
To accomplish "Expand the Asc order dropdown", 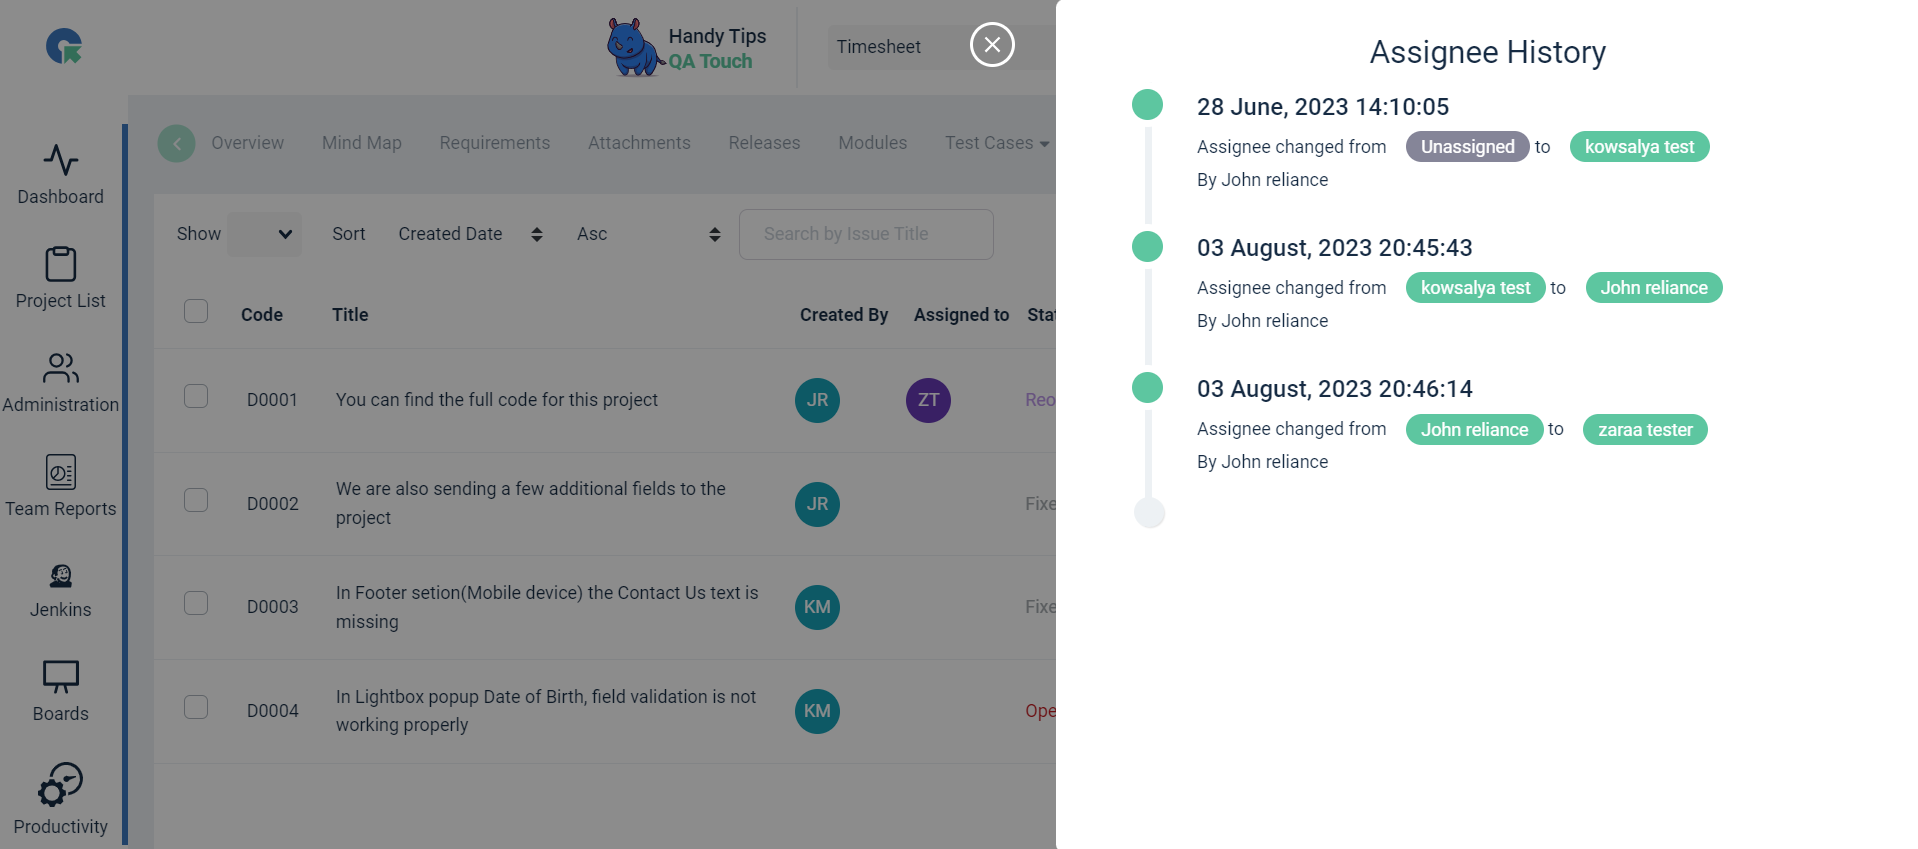I will pos(648,234).
